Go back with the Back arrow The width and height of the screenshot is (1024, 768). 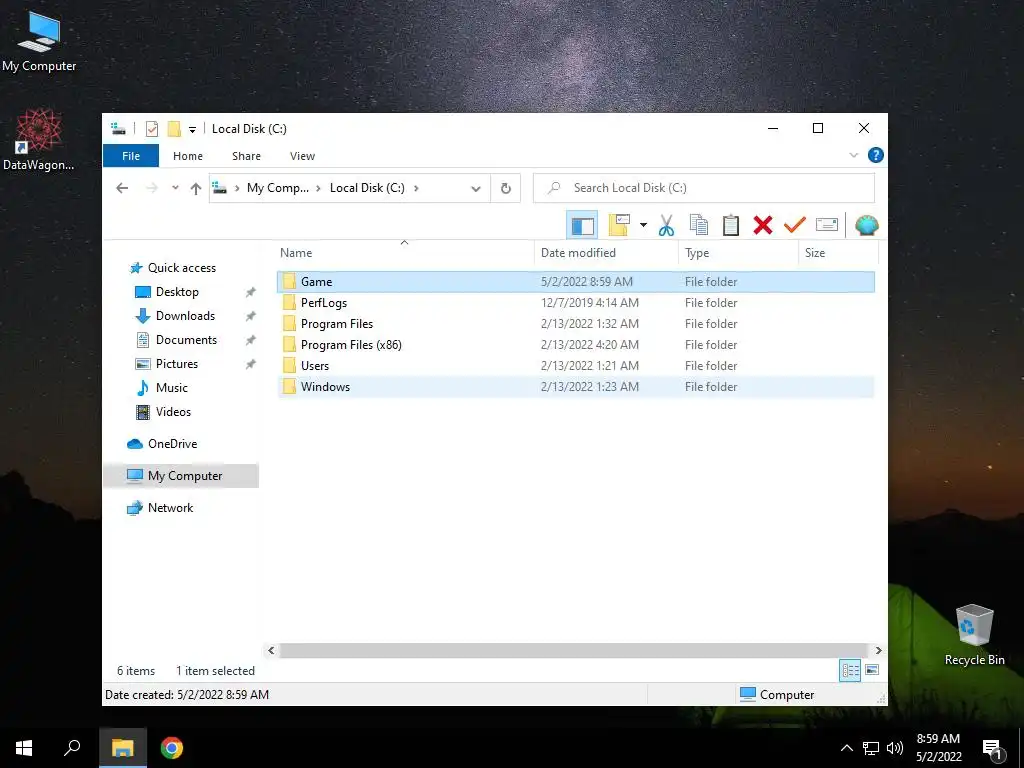coord(122,188)
